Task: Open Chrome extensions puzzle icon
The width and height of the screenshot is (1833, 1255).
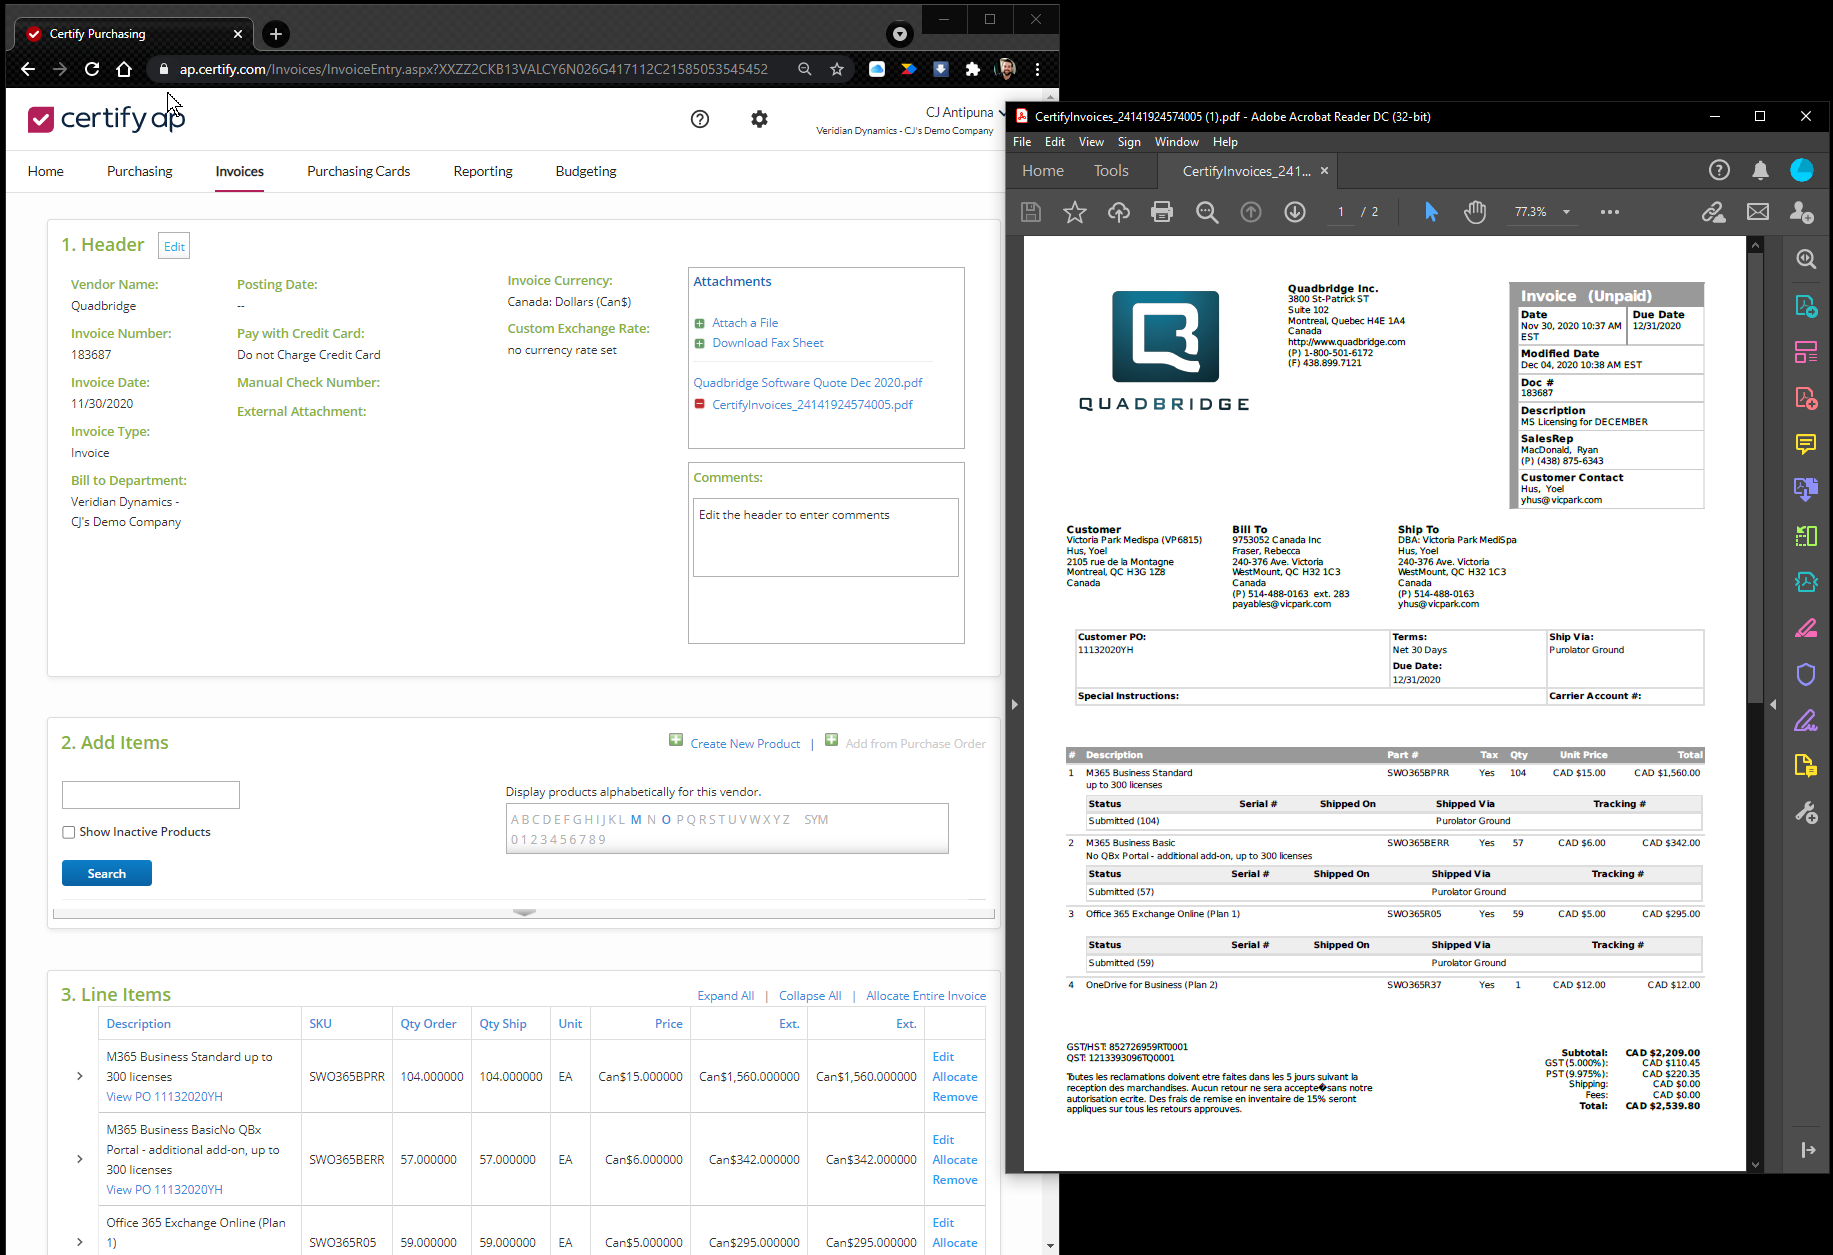Action: [x=973, y=69]
